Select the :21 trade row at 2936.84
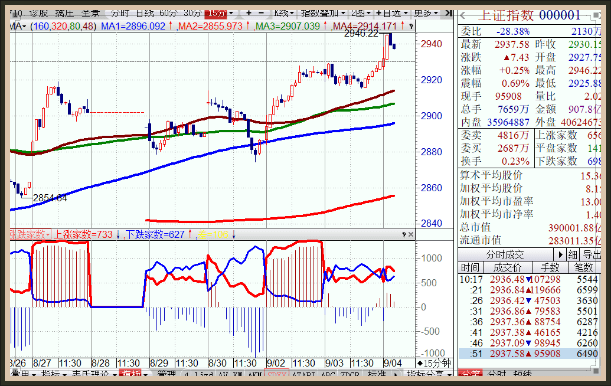The width and height of the screenshot is (611, 386). 529,290
